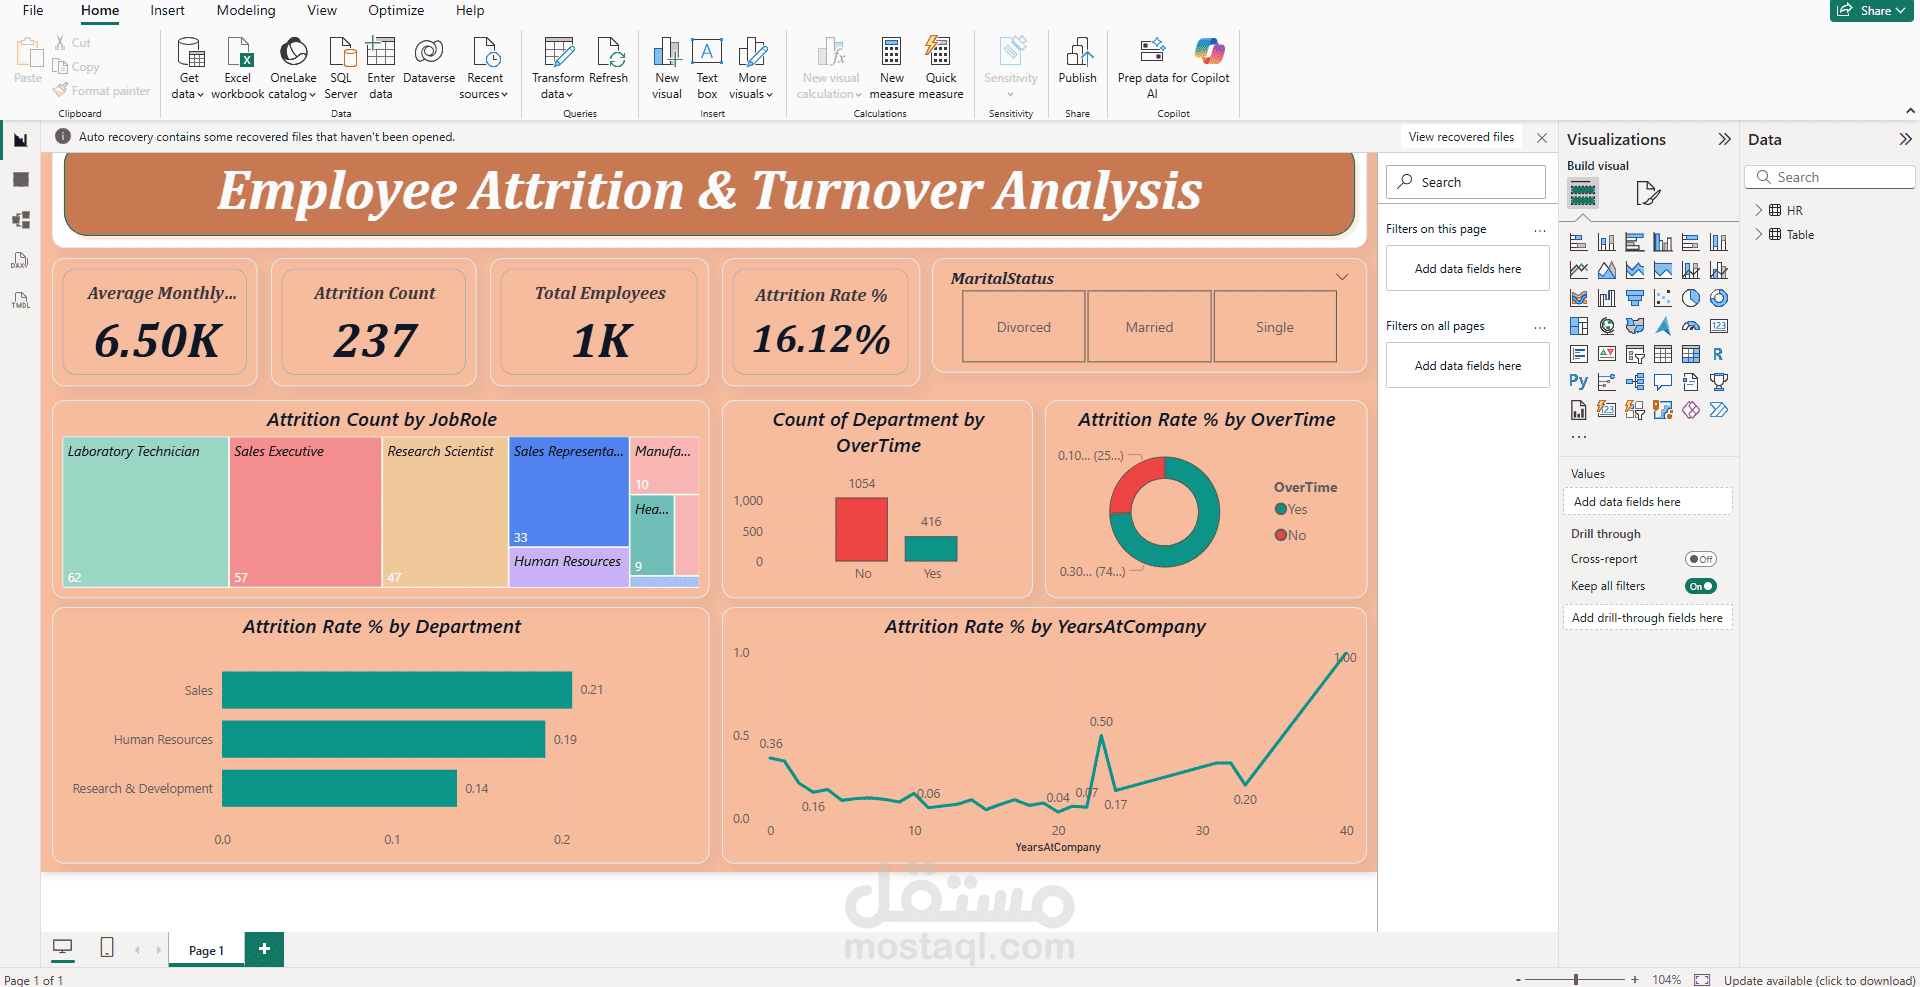Viewport: 1920px width, 987px height.
Task: Select the R script visual
Action: 1719,354
